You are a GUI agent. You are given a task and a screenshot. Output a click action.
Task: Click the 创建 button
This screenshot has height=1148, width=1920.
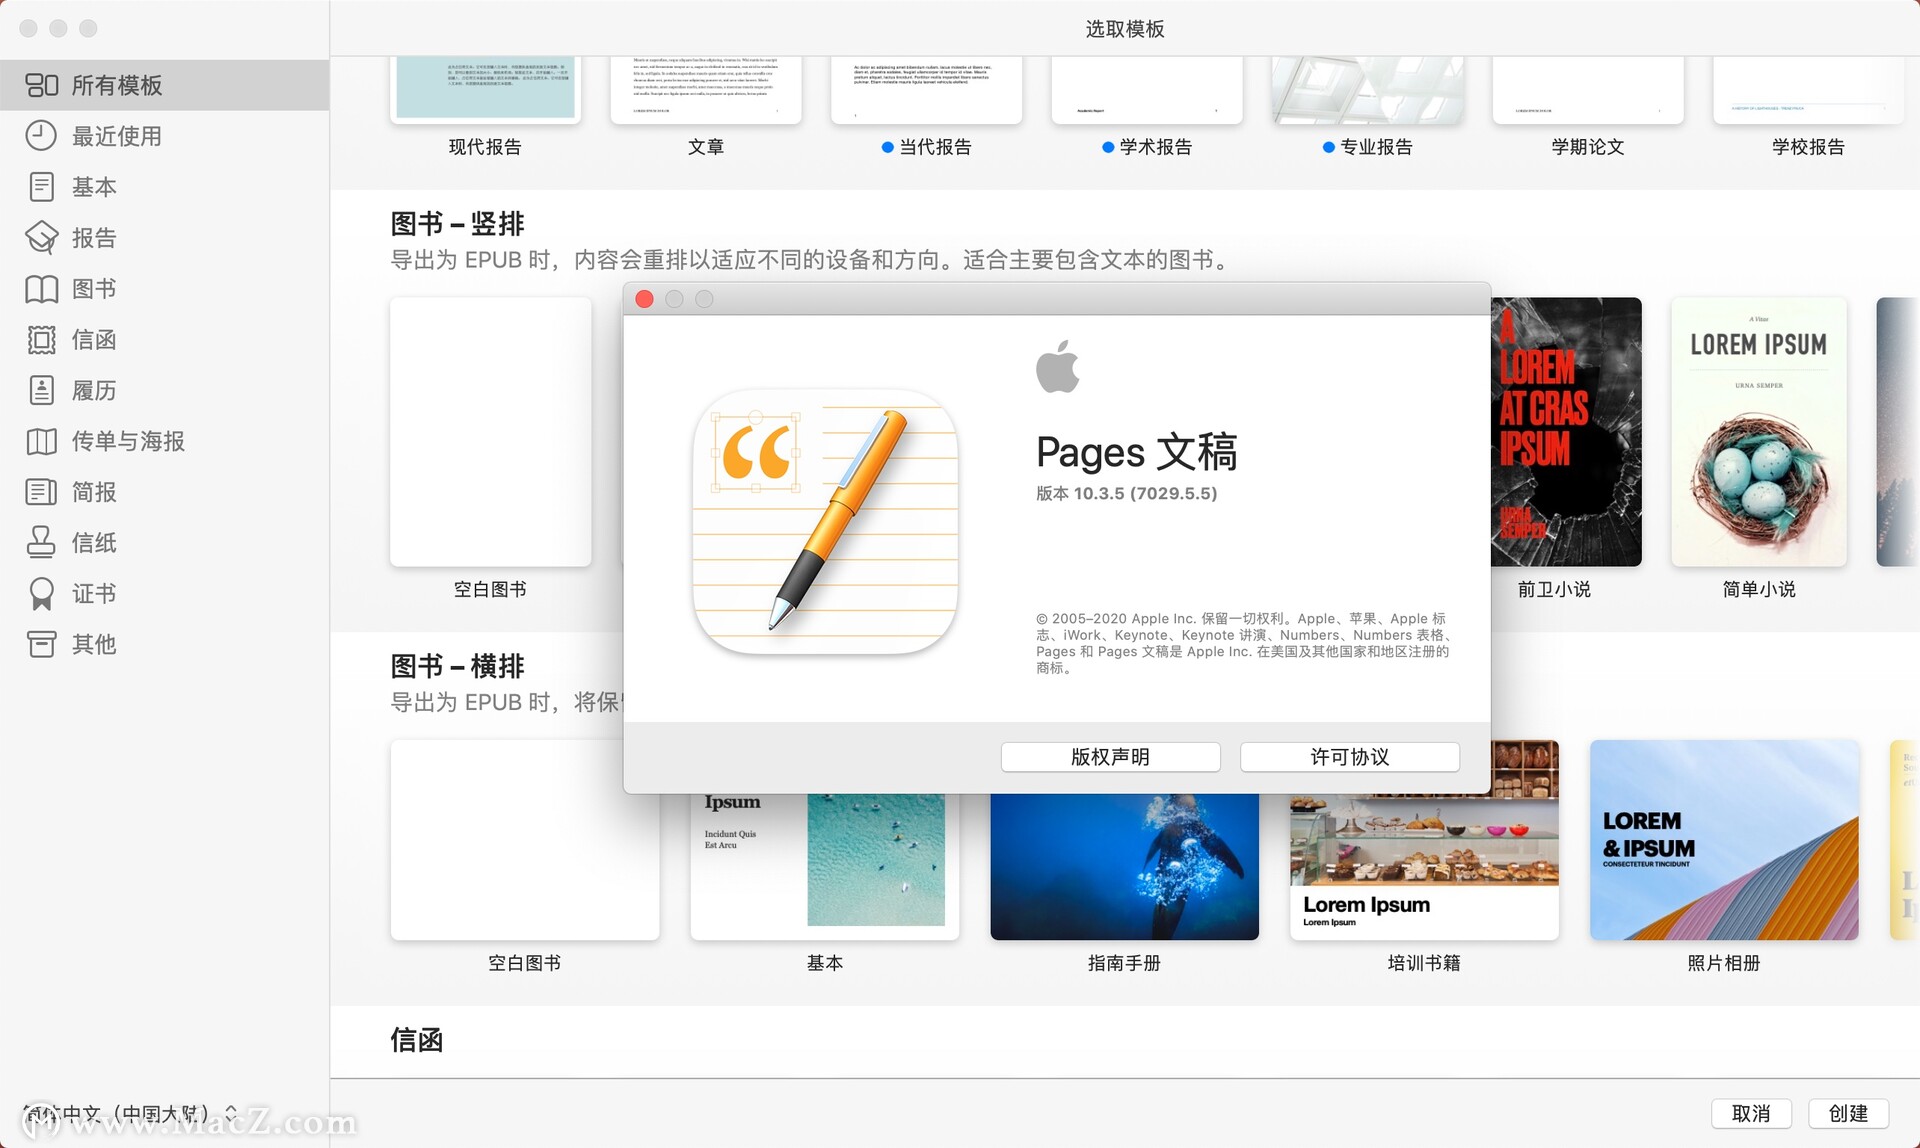pos(1848,1113)
